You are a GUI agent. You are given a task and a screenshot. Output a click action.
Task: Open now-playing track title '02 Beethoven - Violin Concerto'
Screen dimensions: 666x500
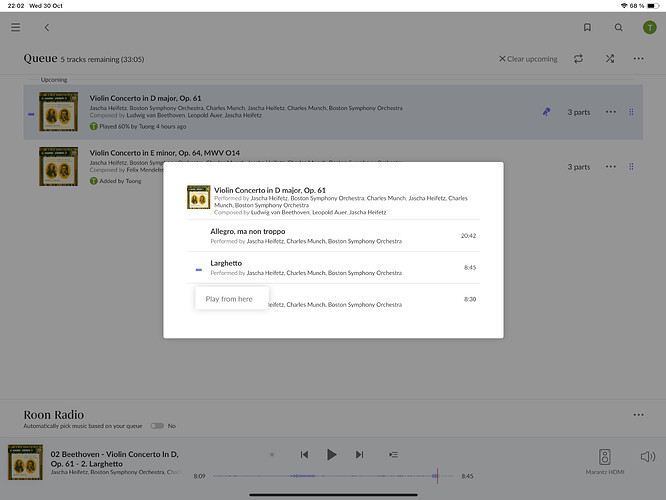(114, 459)
